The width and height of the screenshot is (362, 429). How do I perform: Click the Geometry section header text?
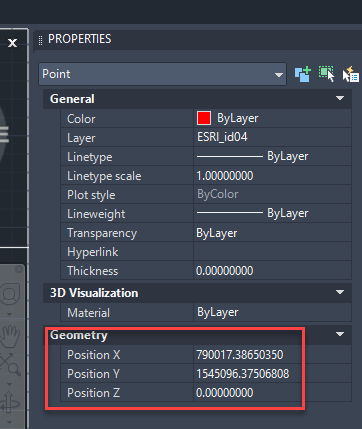coord(79,335)
